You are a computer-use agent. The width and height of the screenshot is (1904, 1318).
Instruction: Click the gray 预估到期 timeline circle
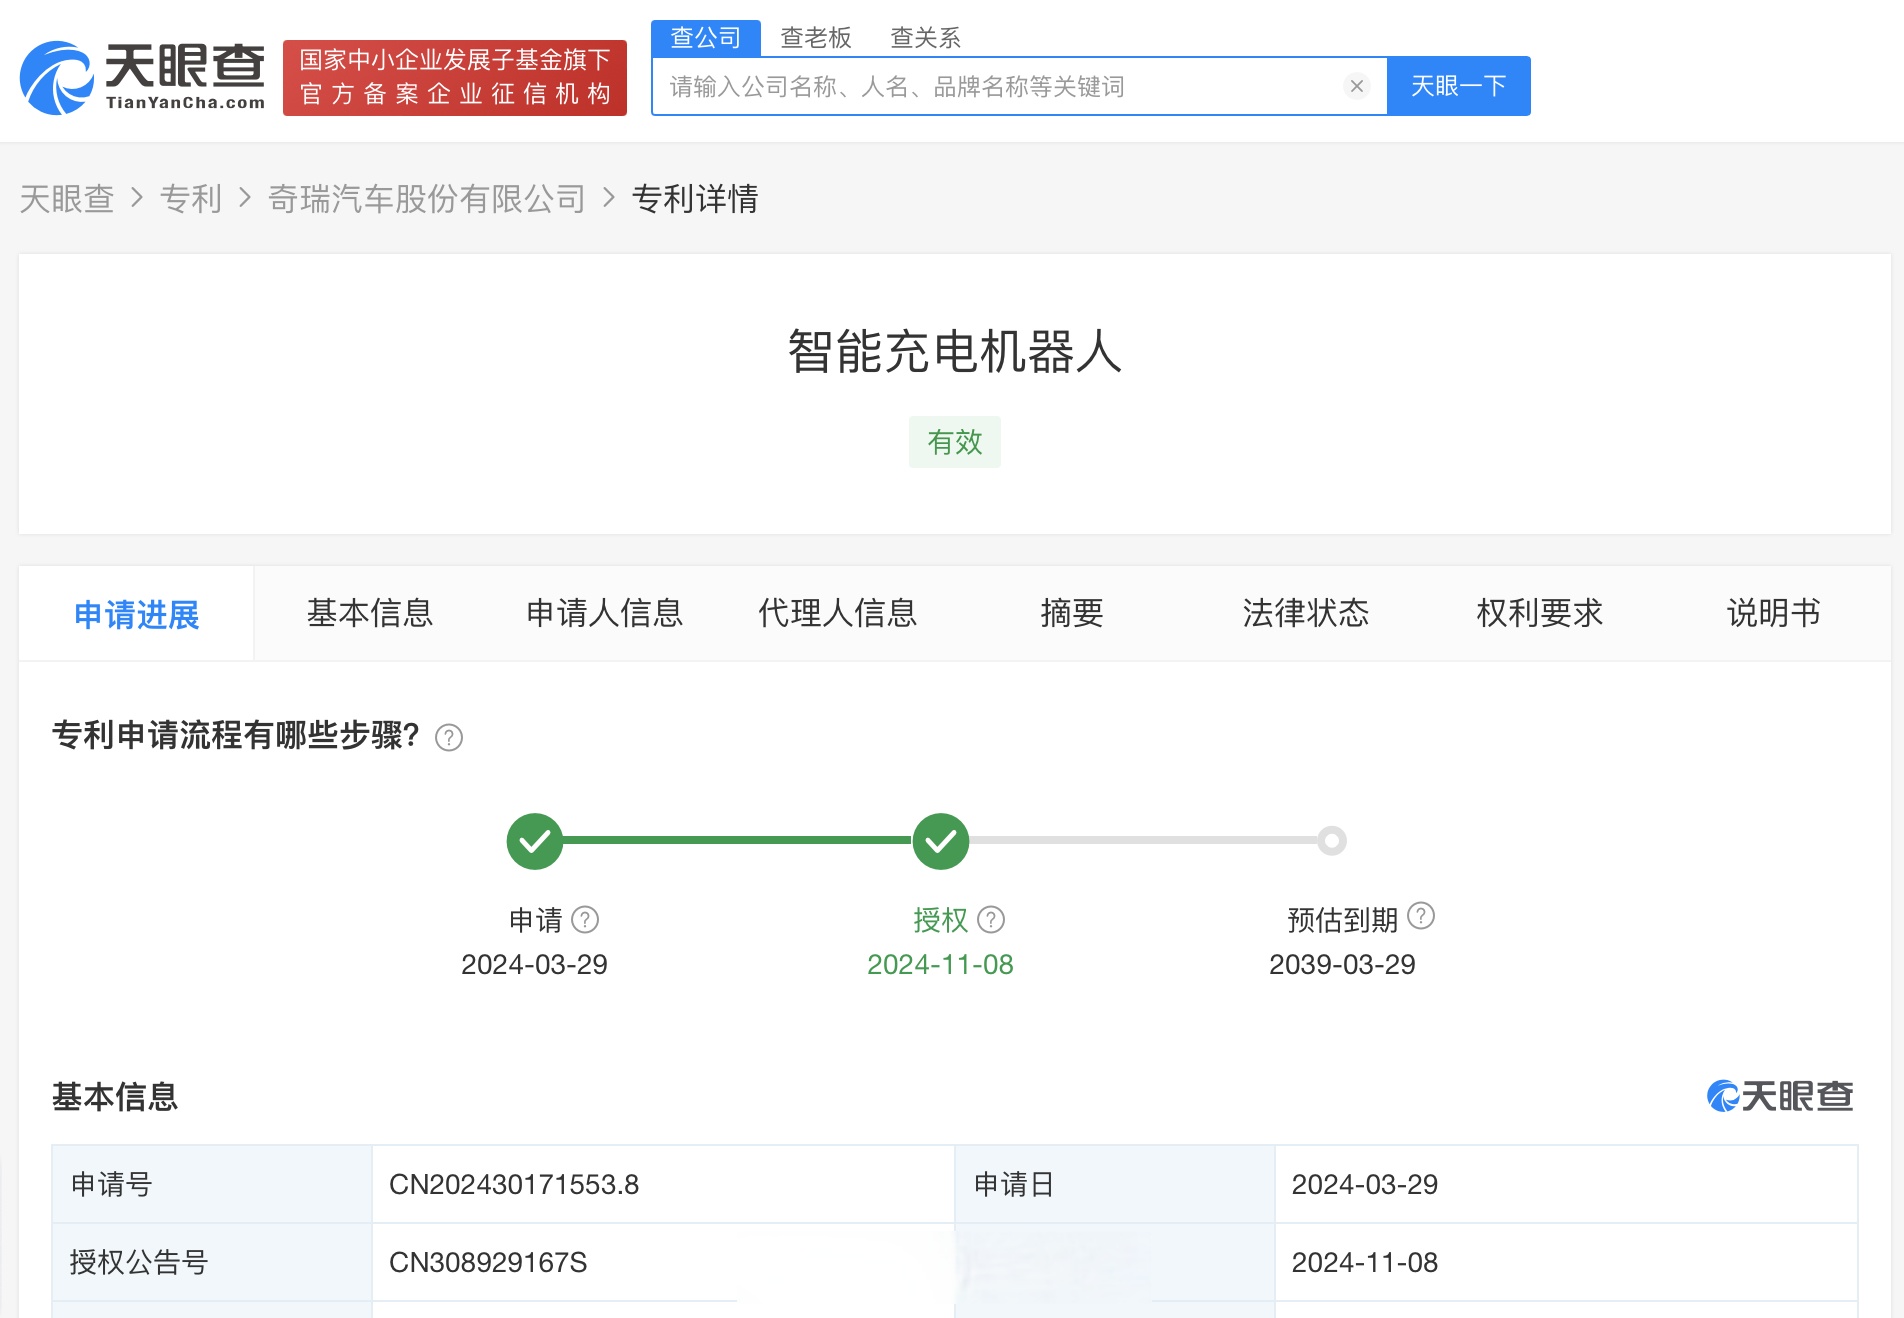[x=1330, y=841]
